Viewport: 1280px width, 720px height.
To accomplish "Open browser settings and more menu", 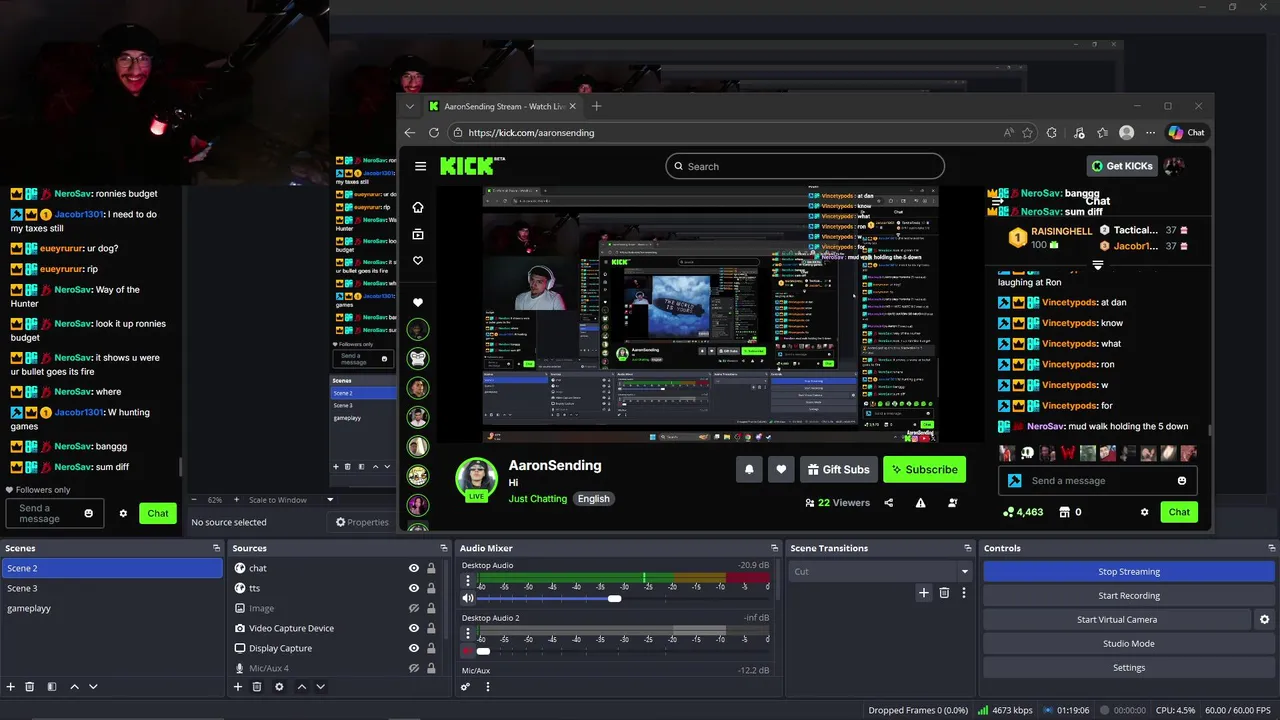I will [1150, 132].
